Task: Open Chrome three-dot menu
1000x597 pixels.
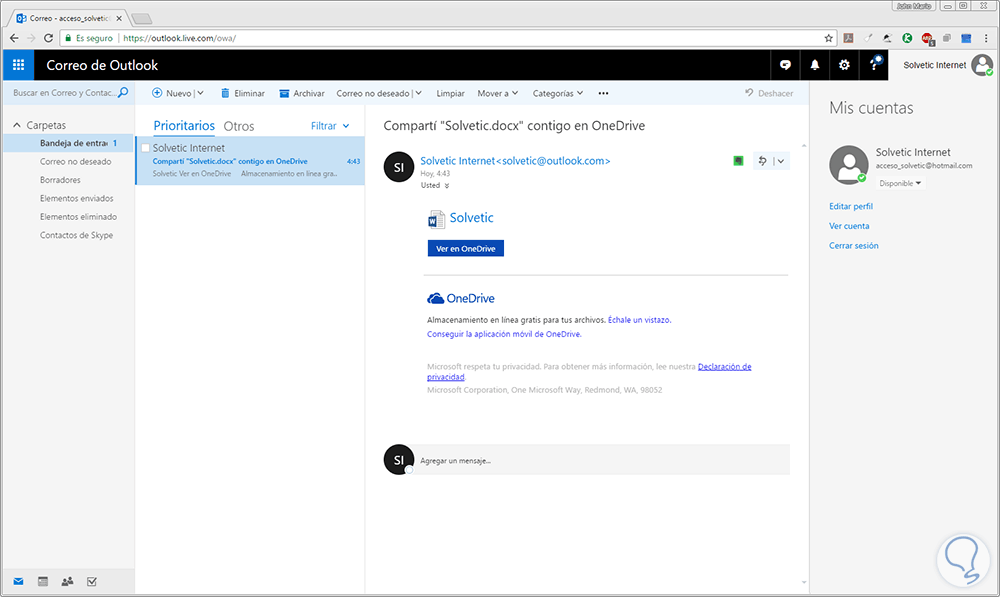Action: pos(986,38)
